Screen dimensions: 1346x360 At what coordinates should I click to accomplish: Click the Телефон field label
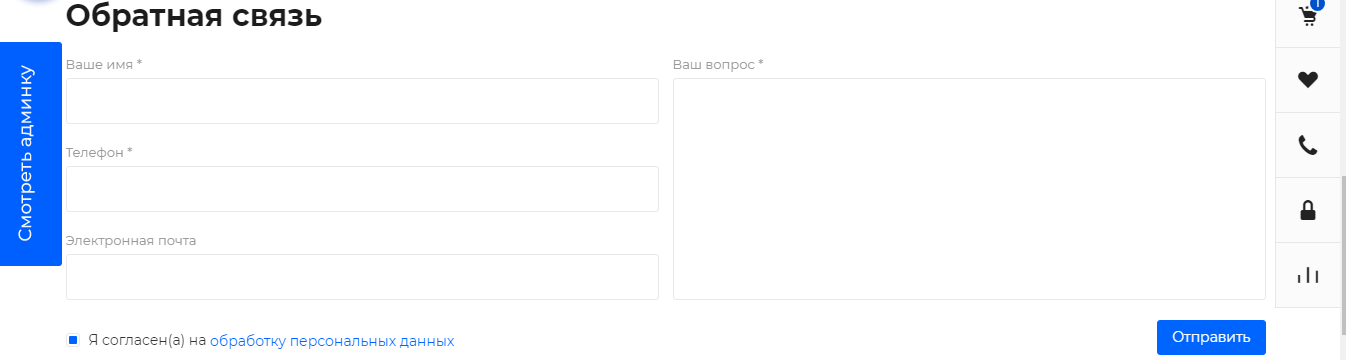(x=99, y=152)
